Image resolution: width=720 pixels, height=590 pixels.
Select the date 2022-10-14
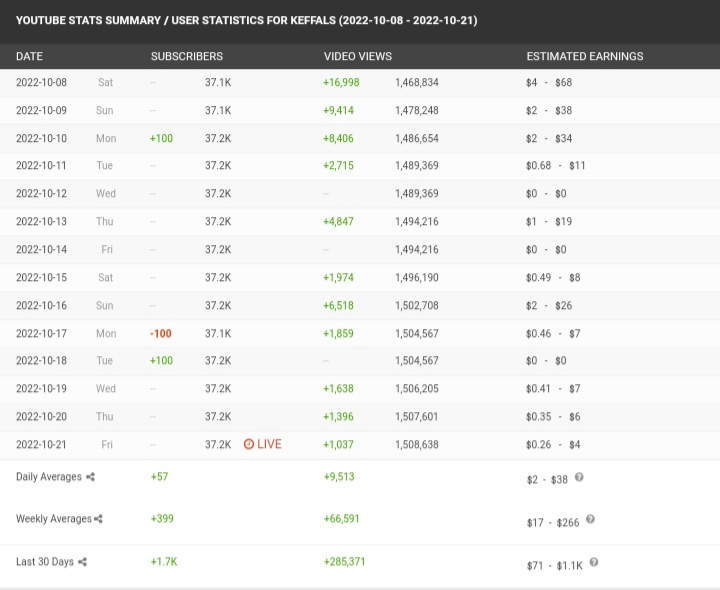pos(41,250)
